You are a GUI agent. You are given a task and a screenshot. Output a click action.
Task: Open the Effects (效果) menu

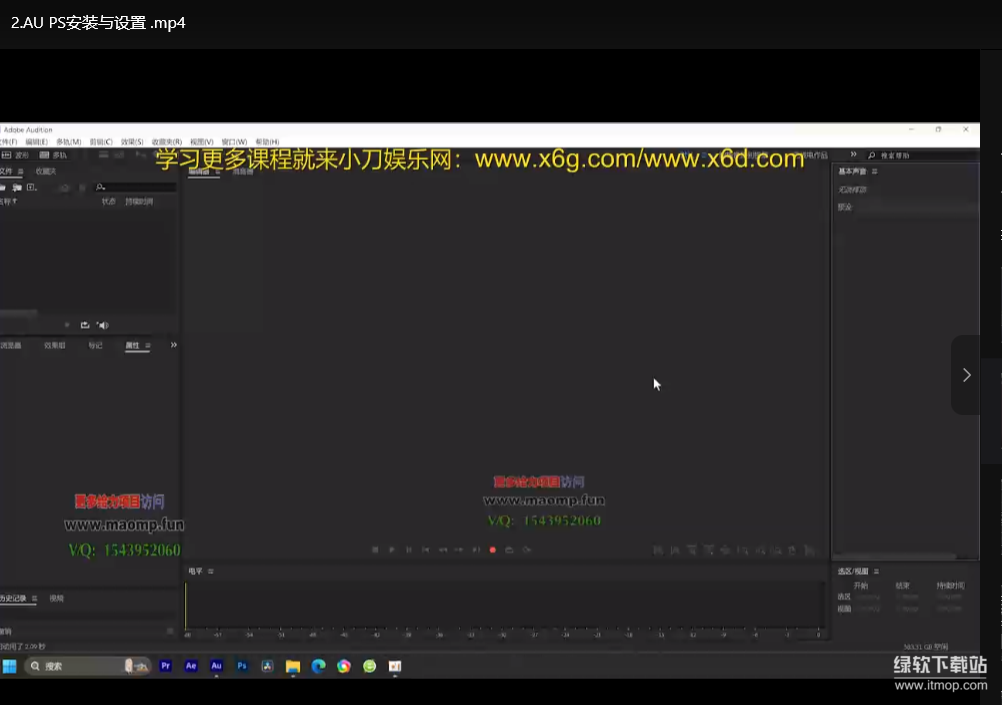coord(132,142)
